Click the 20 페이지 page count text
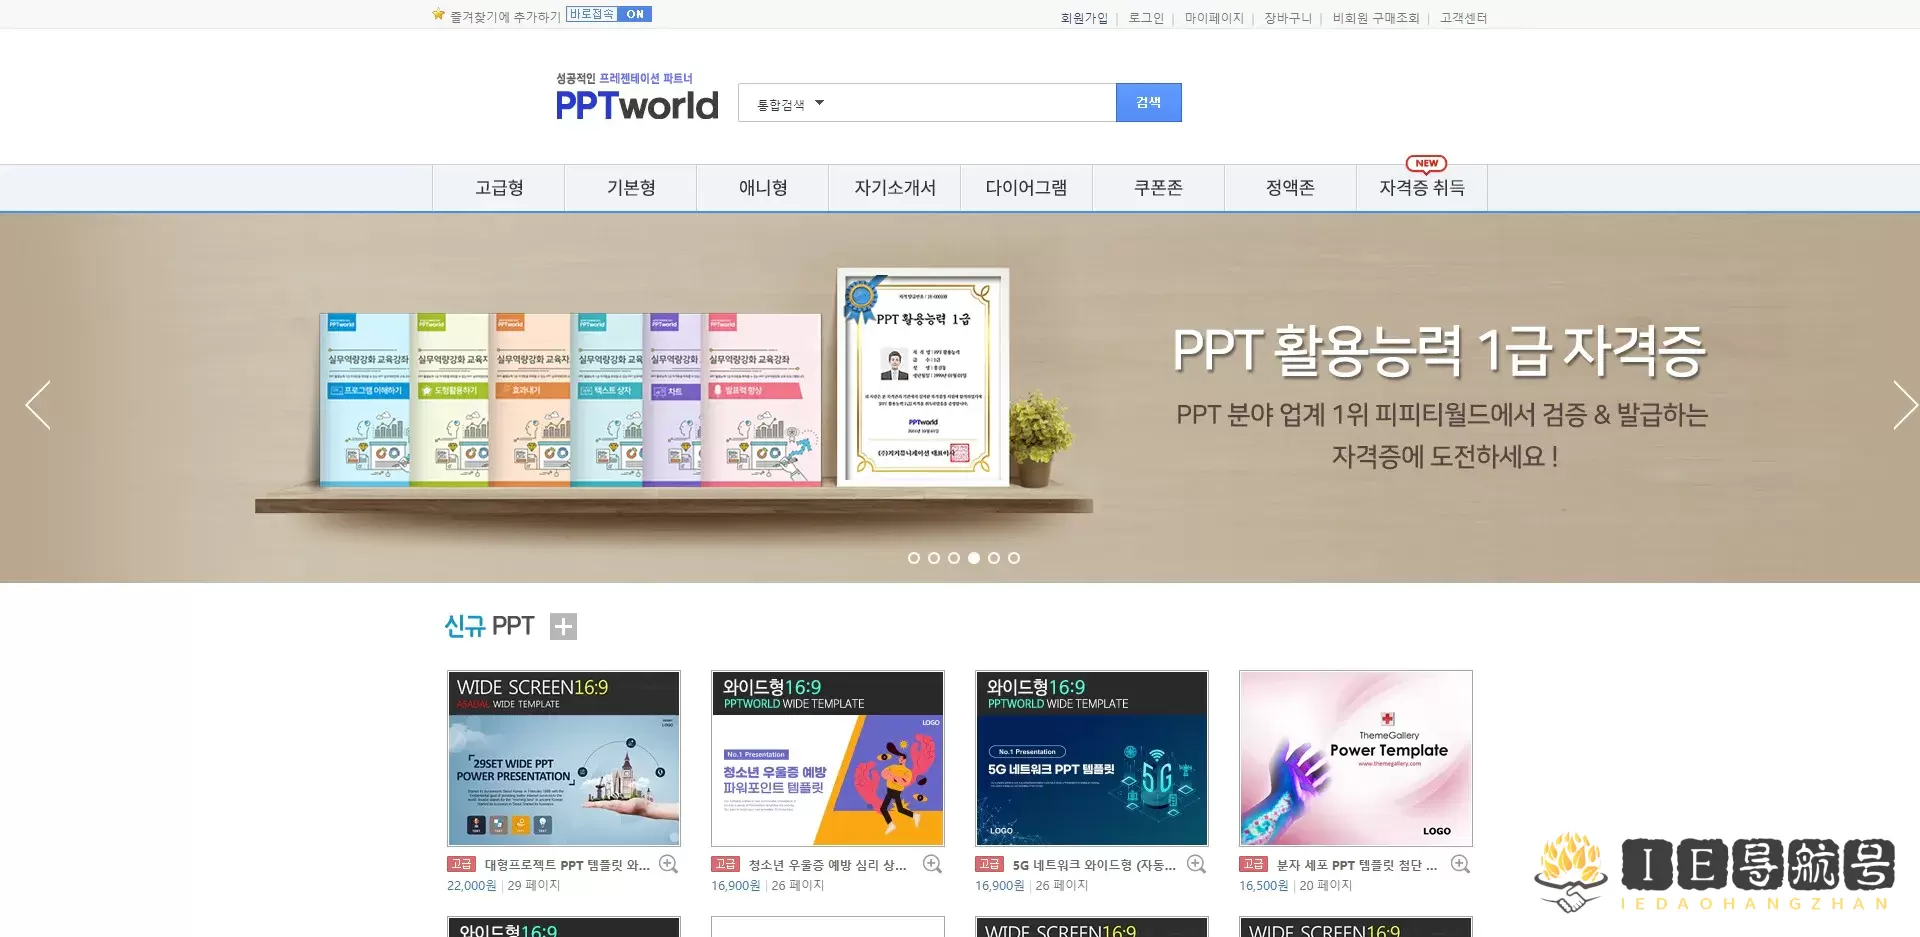1920x937 pixels. (1326, 886)
